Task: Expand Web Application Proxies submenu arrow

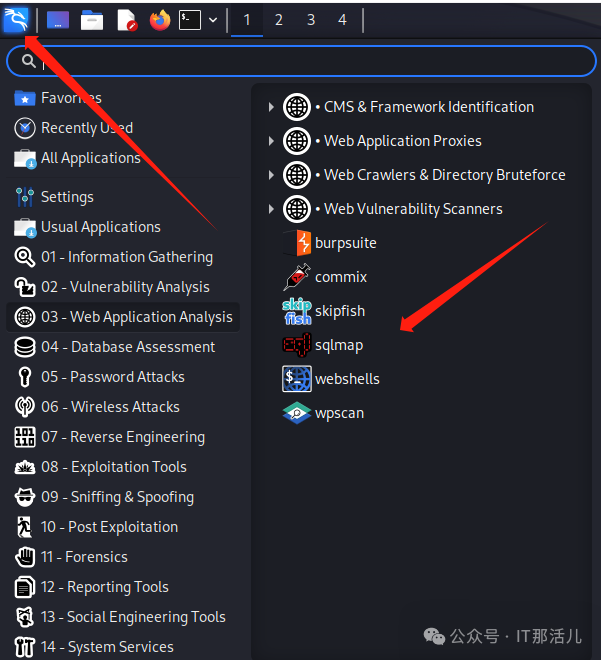Action: 271,141
